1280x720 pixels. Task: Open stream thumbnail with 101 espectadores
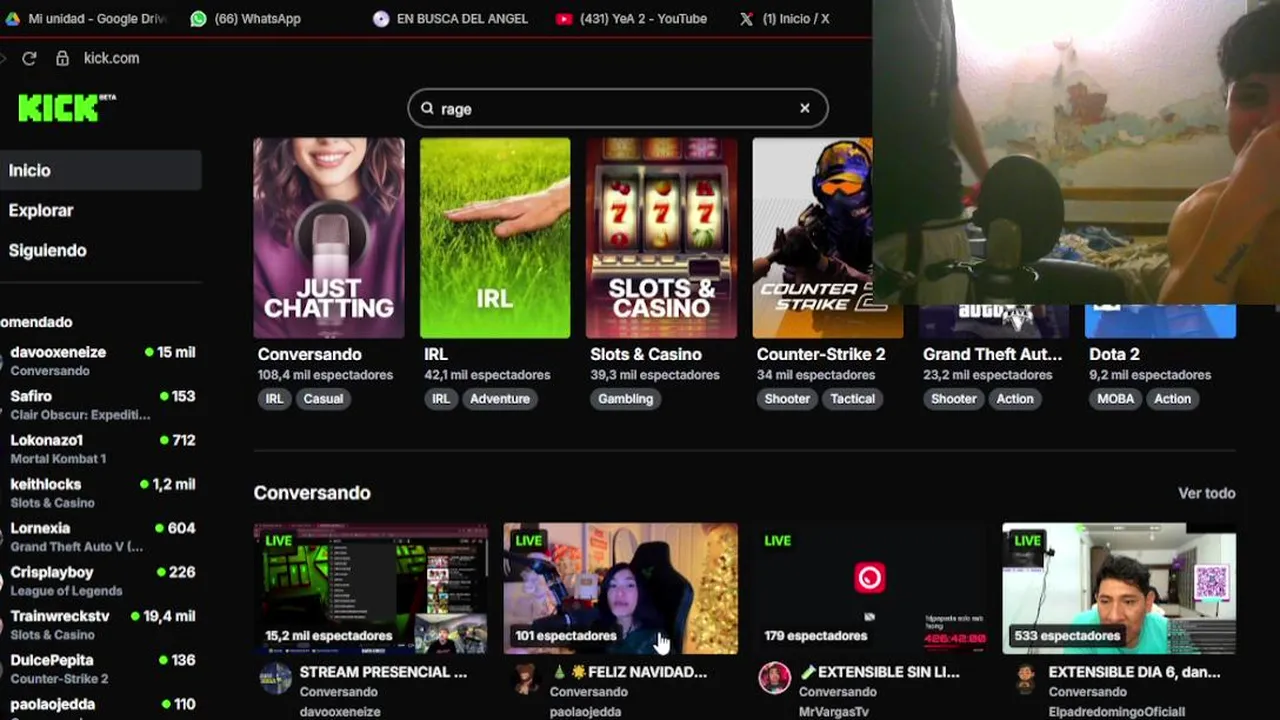pyautogui.click(x=621, y=588)
